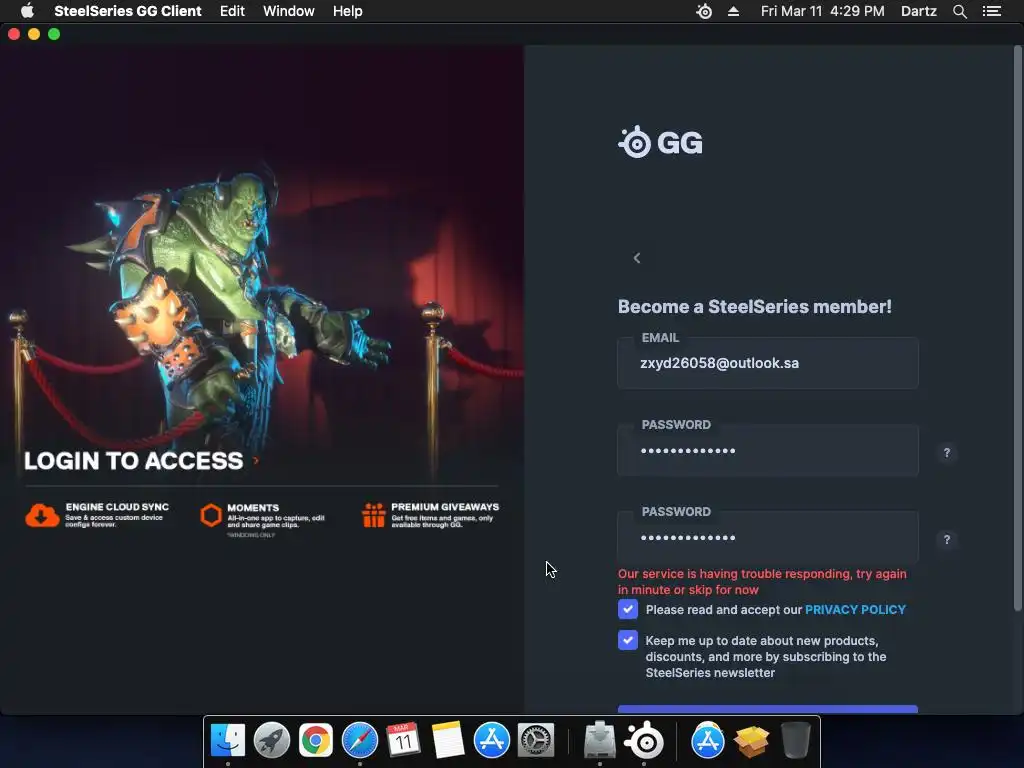The image size is (1024, 768).
Task: Click the first PASSWORD input field
Action: click(767, 450)
